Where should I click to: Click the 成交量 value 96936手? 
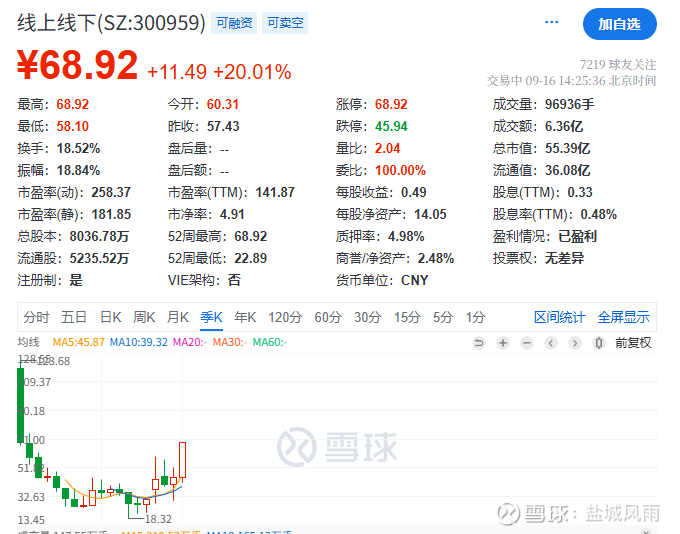(x=569, y=104)
